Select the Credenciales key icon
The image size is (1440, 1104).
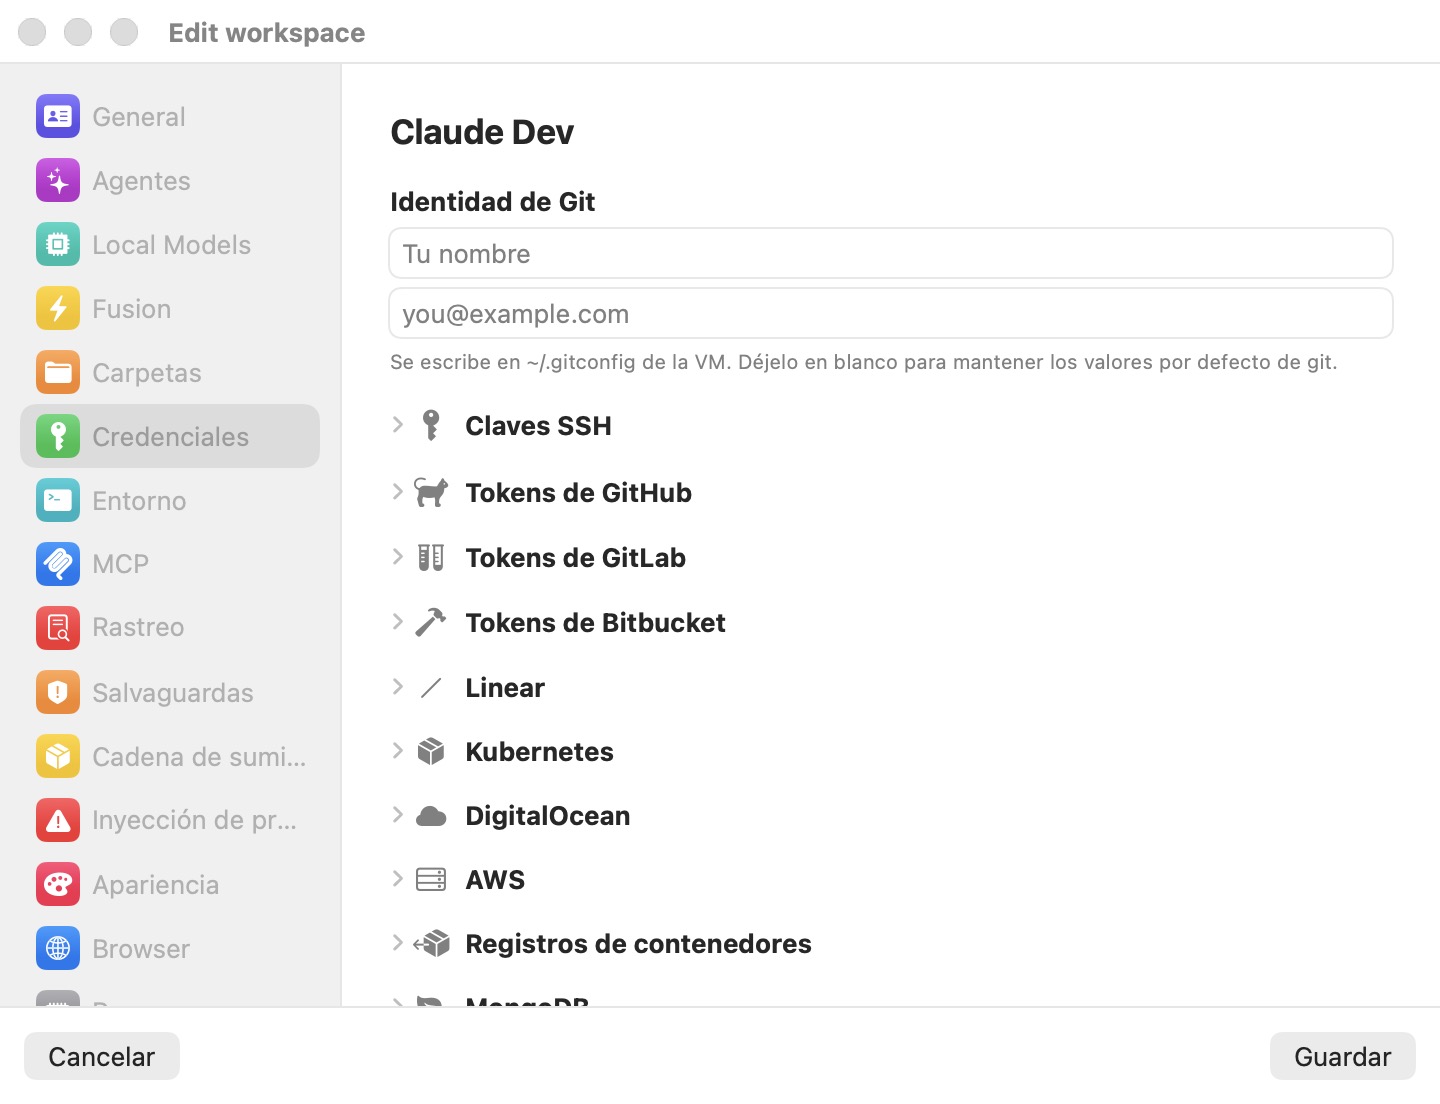tap(58, 437)
